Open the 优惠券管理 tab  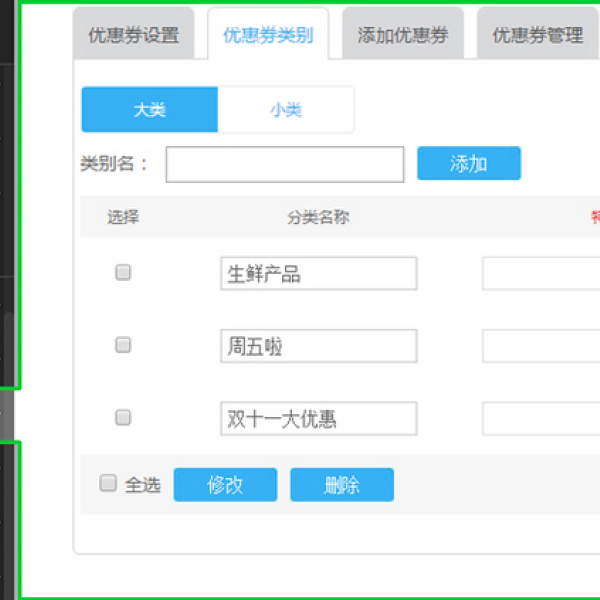click(537, 35)
